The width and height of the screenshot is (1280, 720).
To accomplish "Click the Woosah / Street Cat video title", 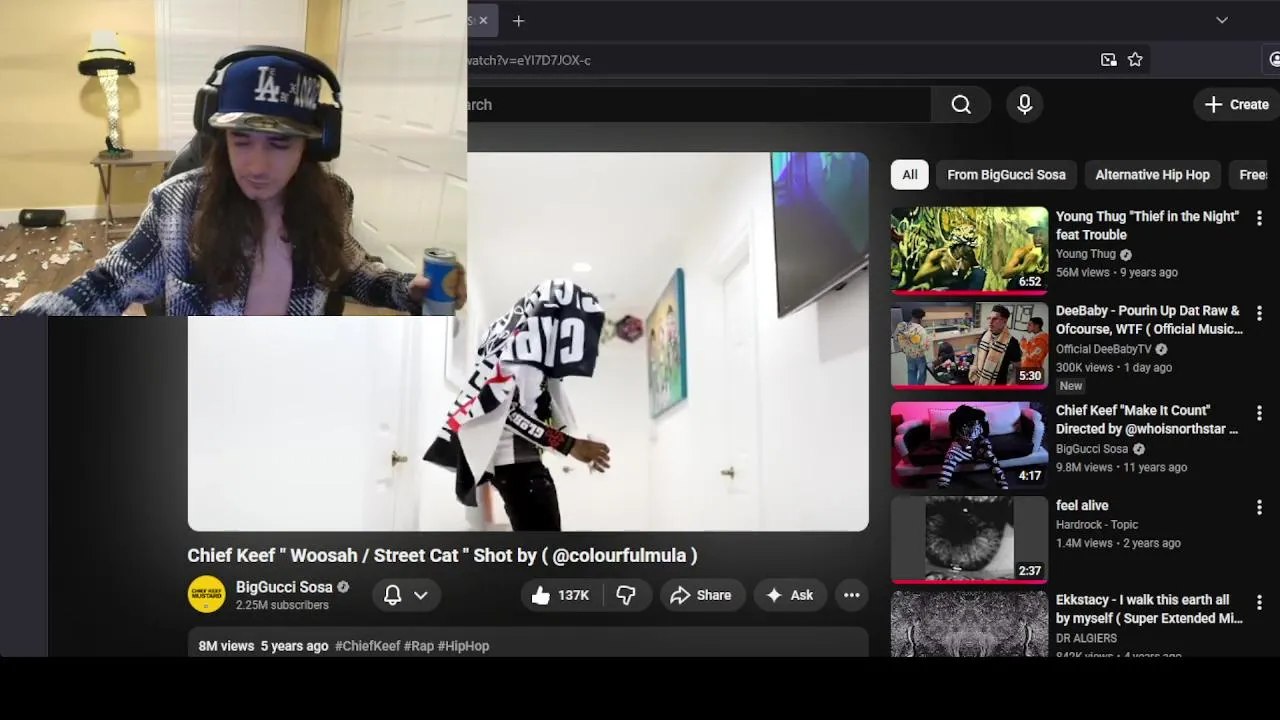I will (442, 555).
